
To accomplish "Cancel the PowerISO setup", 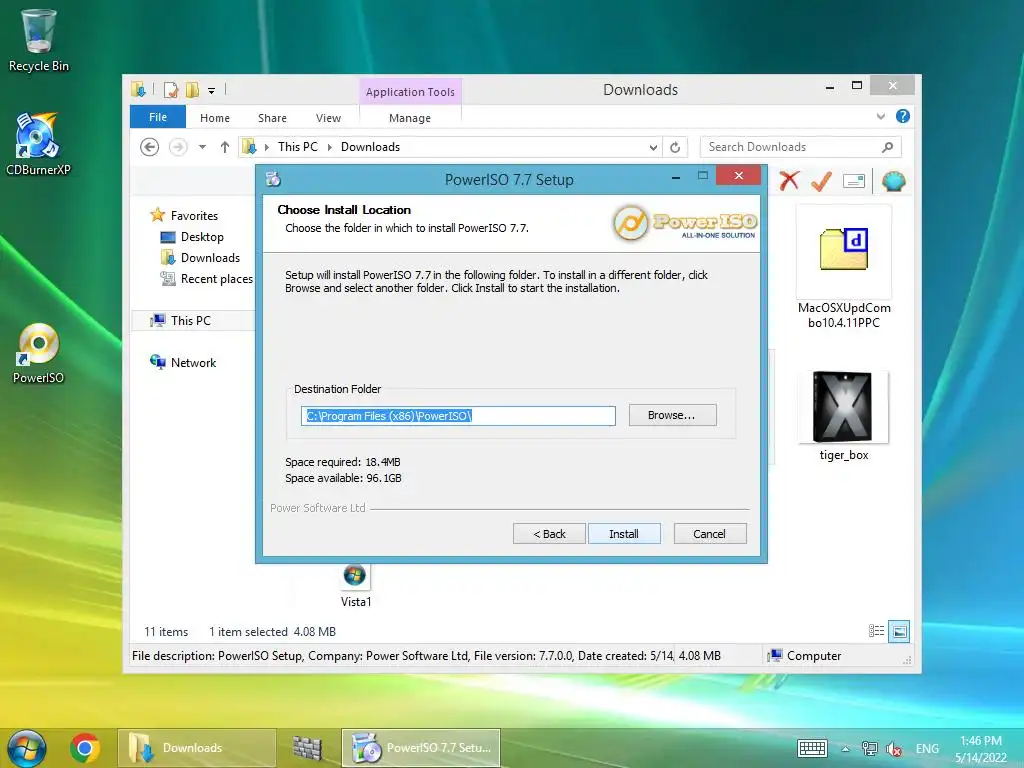I will (x=709, y=534).
